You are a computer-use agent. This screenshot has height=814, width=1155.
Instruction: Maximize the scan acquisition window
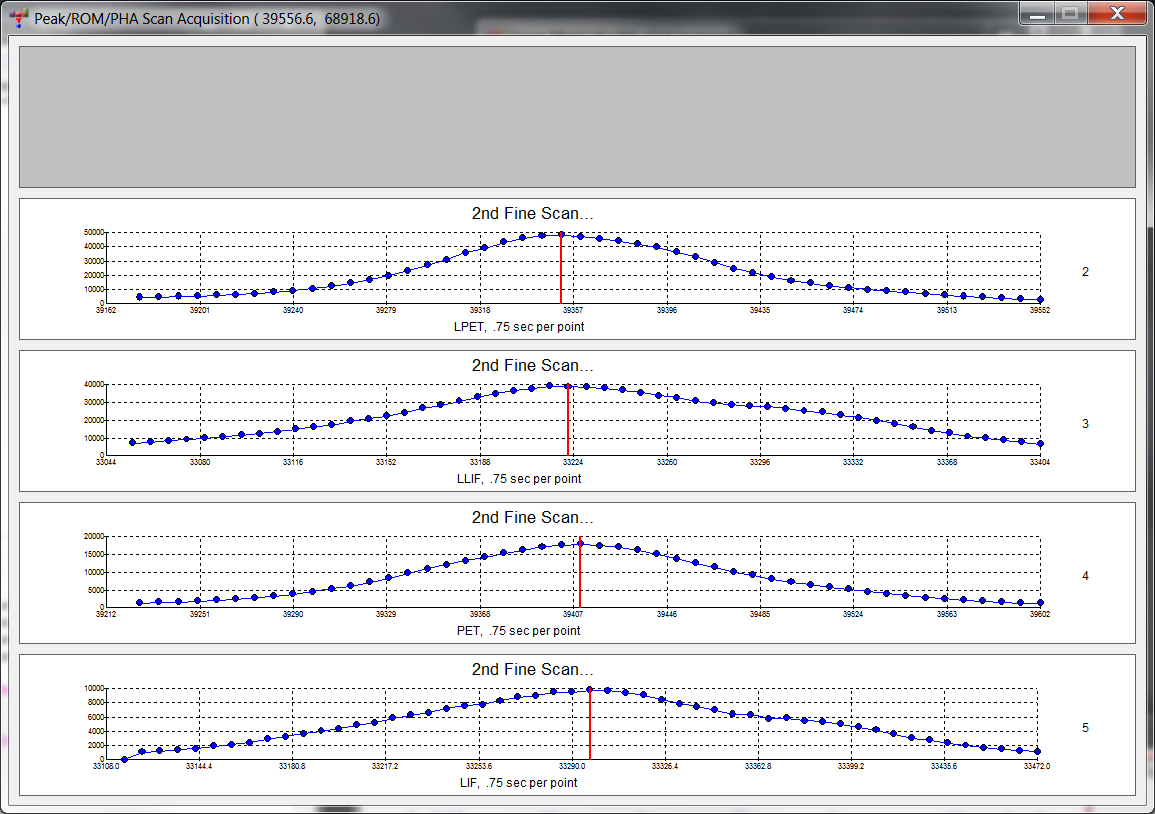pos(1071,14)
